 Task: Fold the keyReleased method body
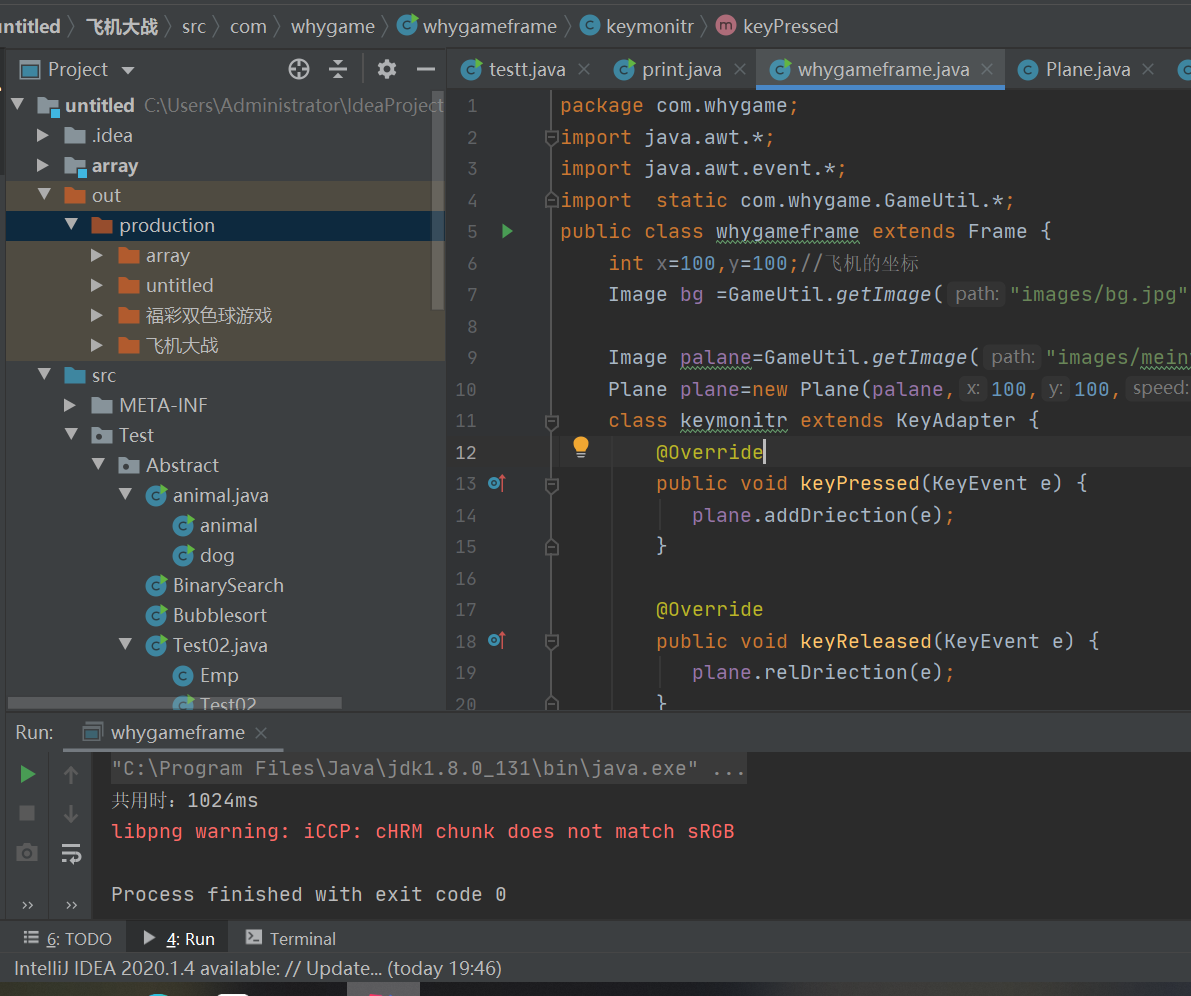click(552, 642)
